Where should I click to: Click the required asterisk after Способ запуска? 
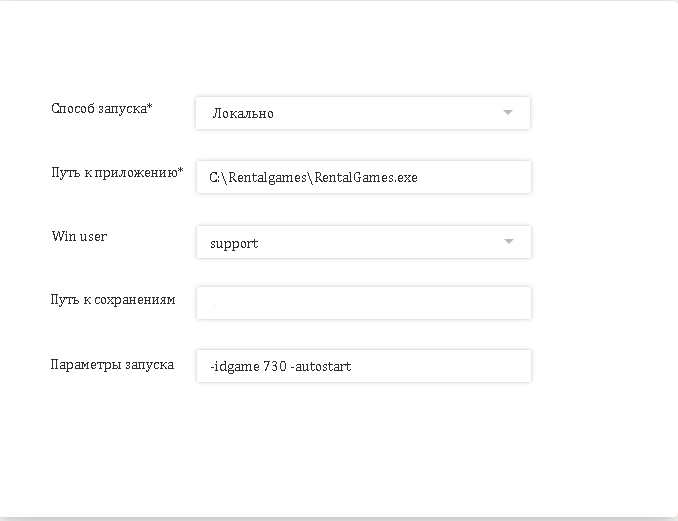[150, 106]
